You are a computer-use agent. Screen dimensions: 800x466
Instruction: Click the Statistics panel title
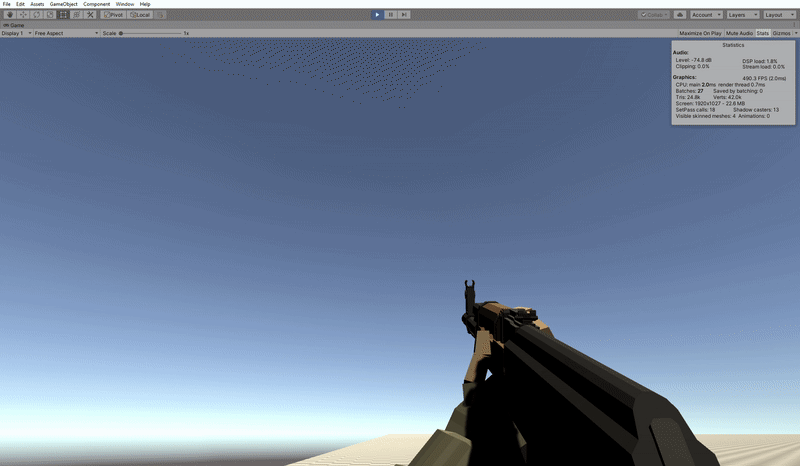click(x=733, y=45)
